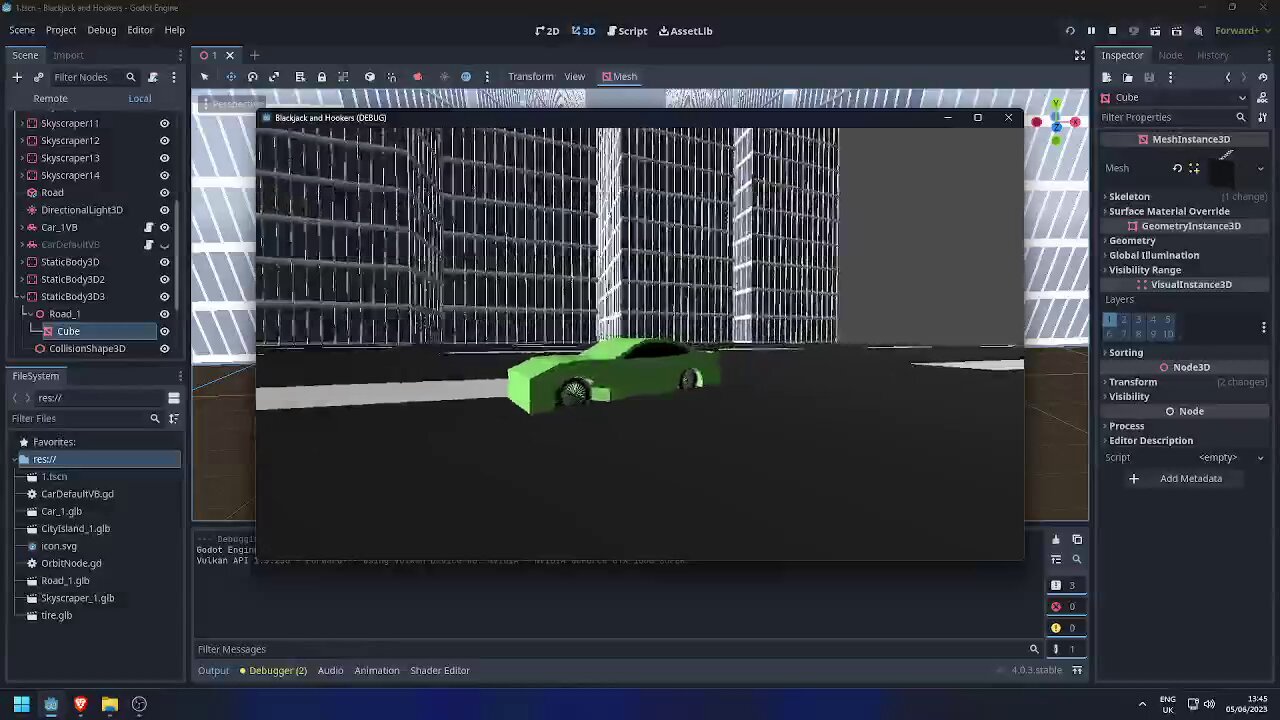This screenshot has height=720, width=1280.
Task: Open the Import dock tab
Action: tap(68, 55)
